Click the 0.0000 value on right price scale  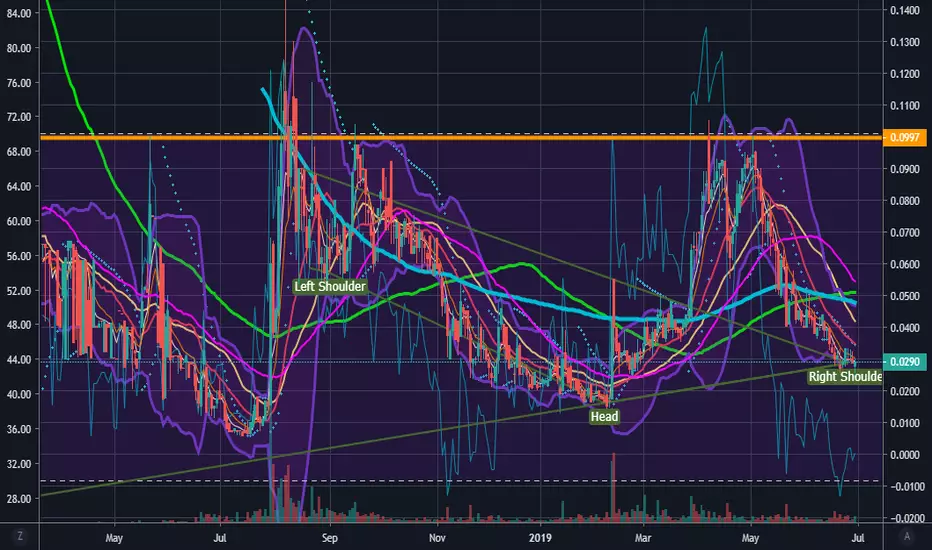click(x=905, y=454)
